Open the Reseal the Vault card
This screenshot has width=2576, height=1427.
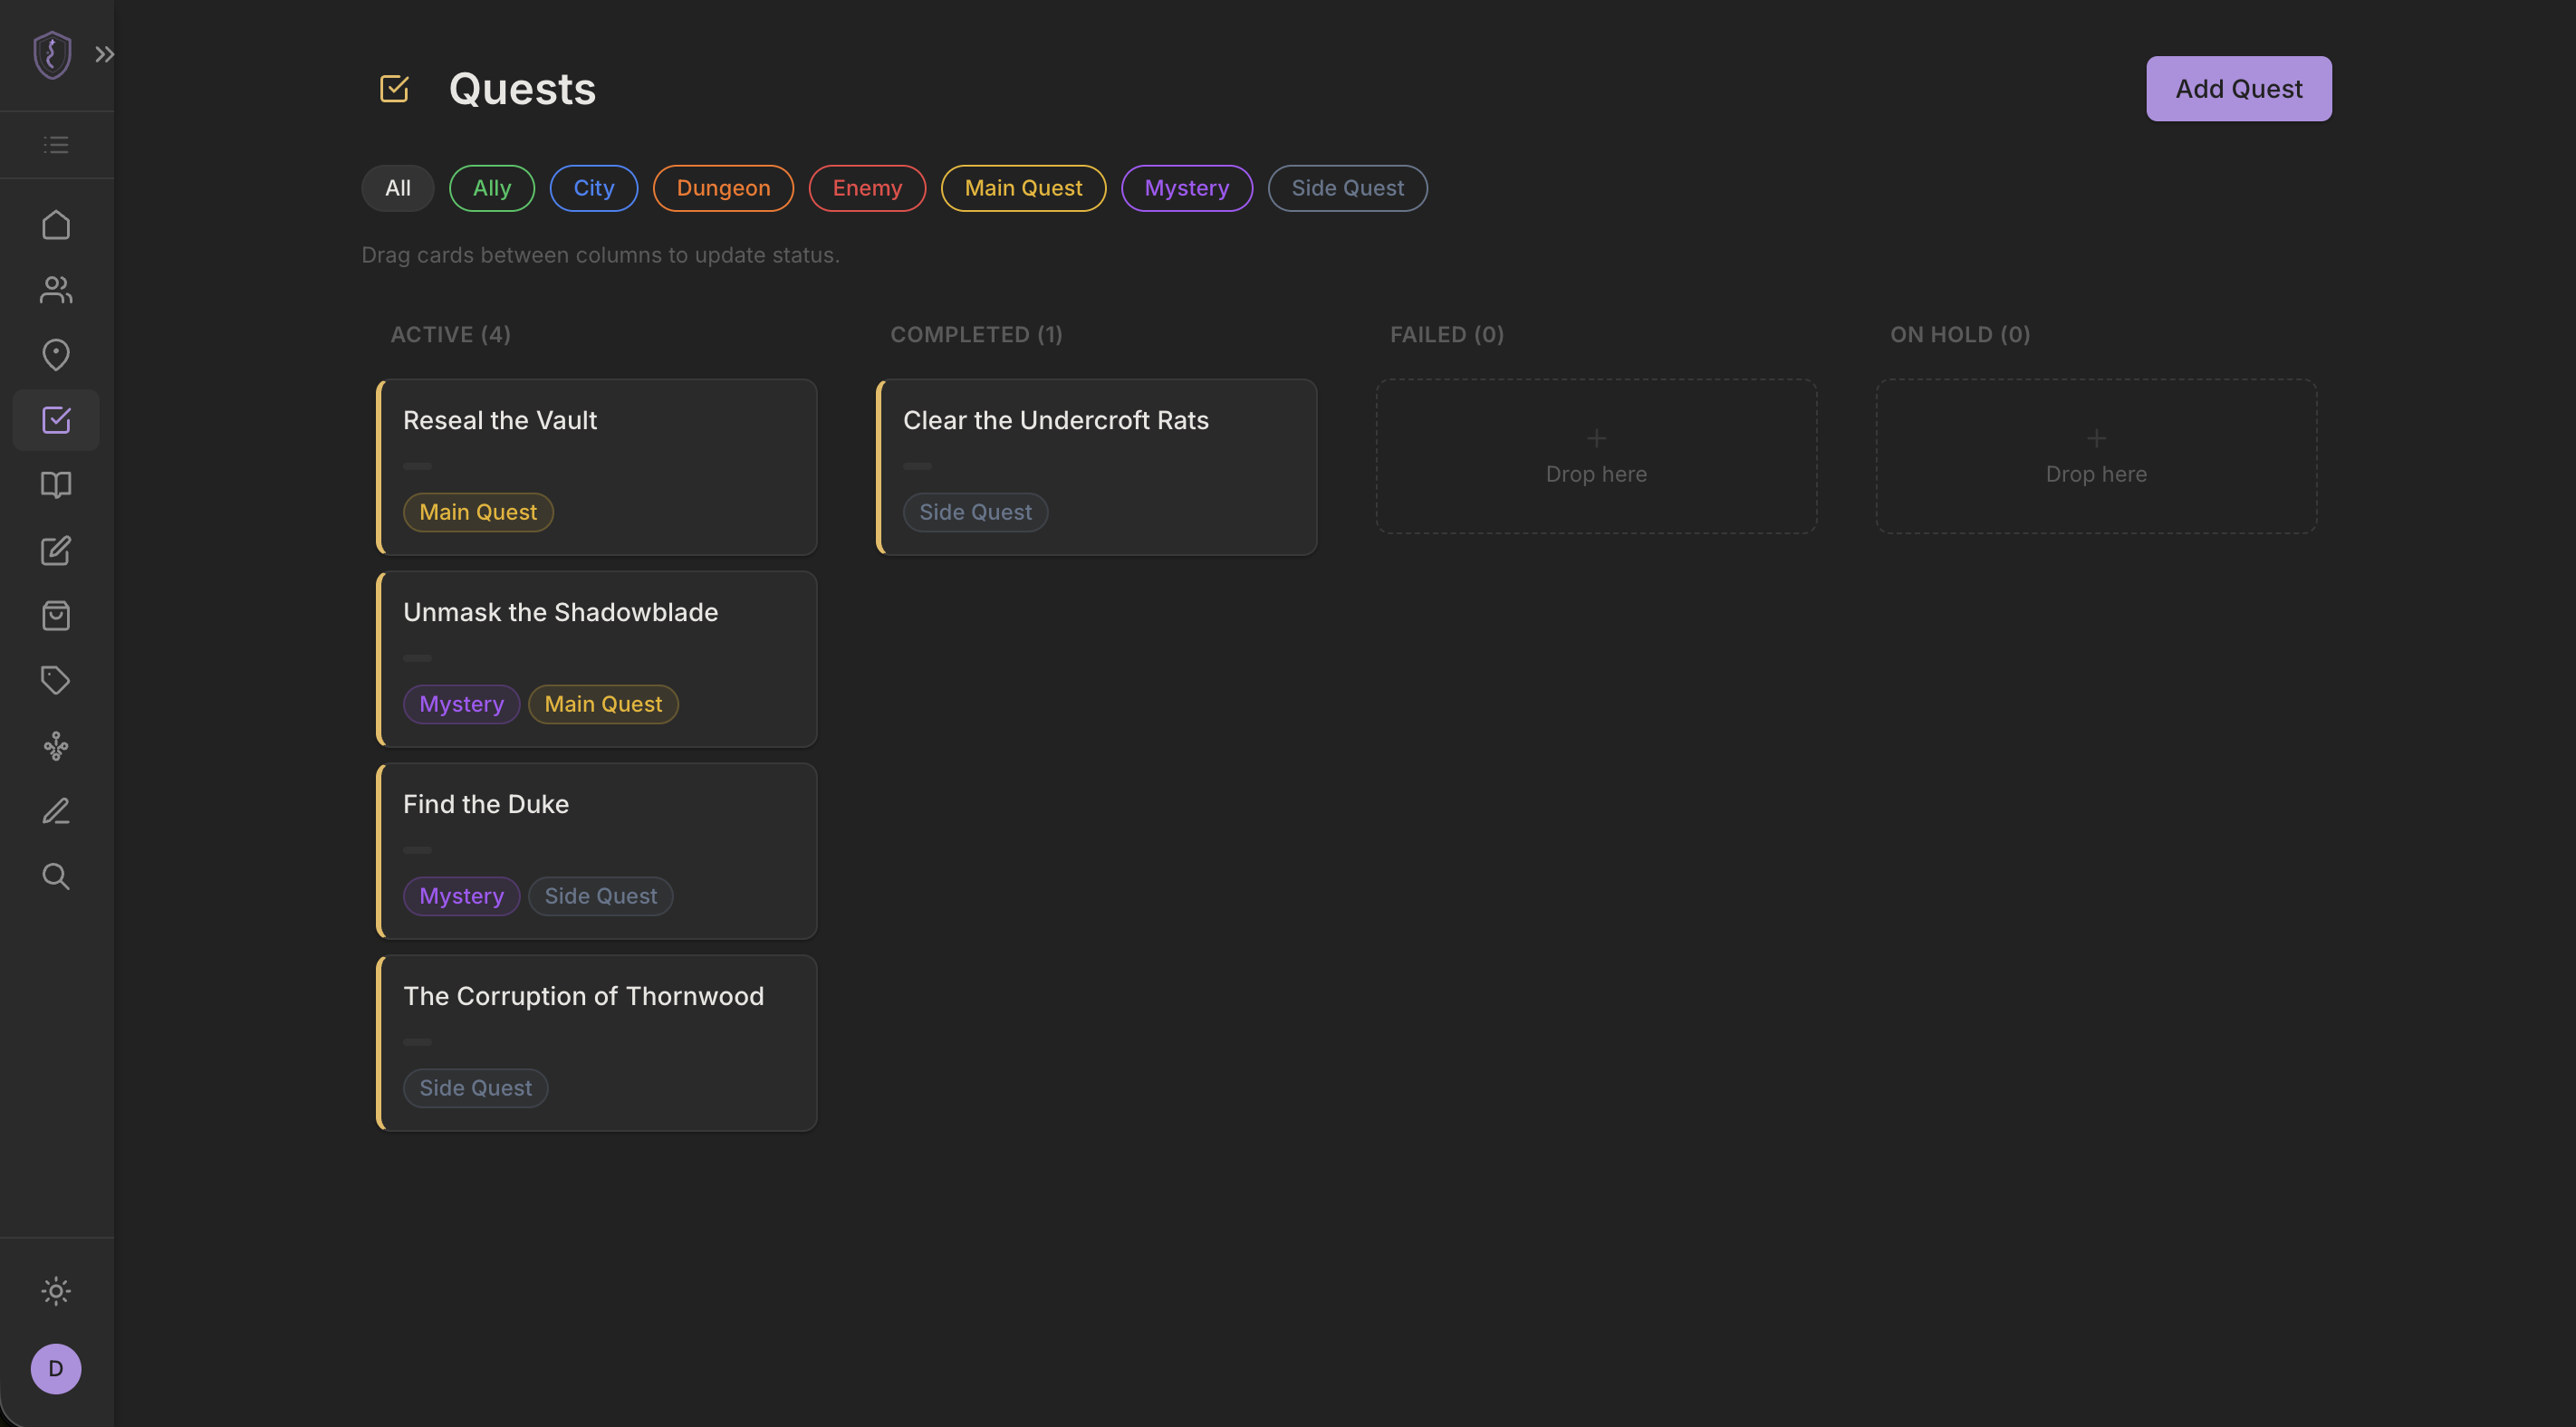pyautogui.click(x=597, y=467)
